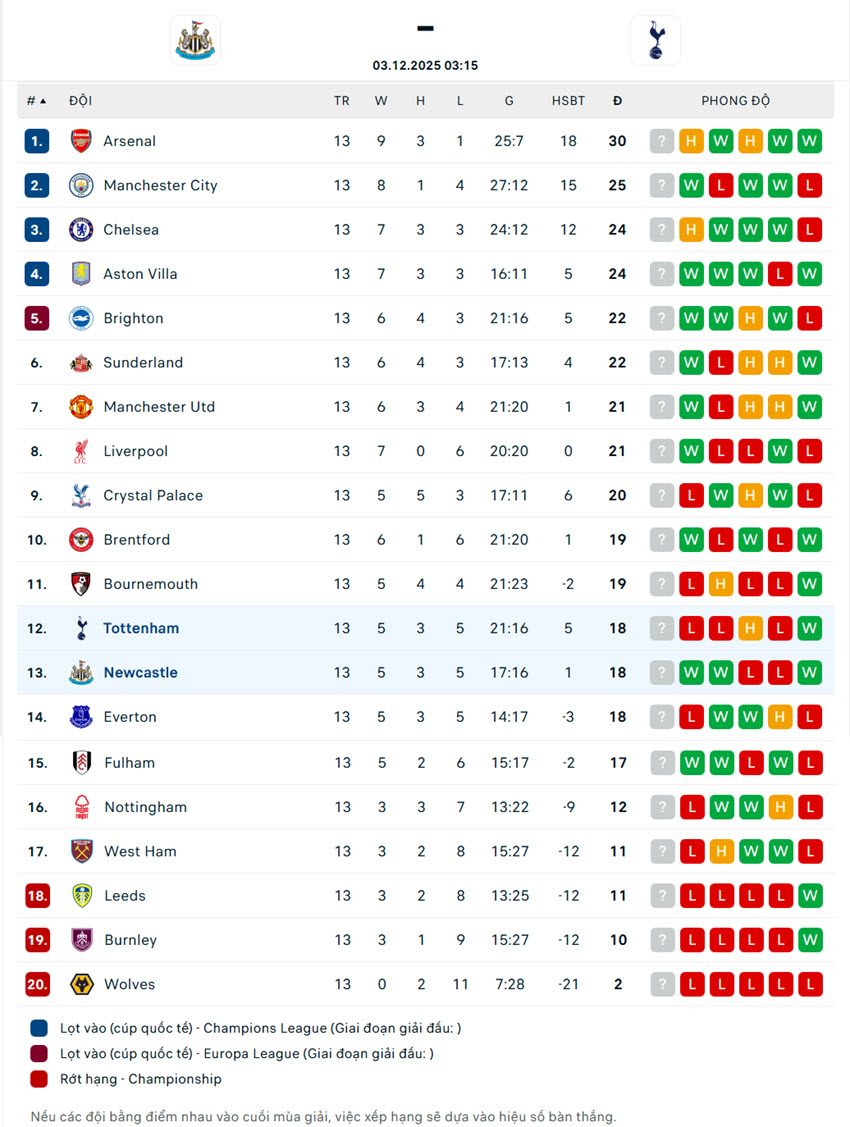The width and height of the screenshot is (850, 1127).
Task: Click the Wolves club crest icon
Action: click(x=81, y=984)
